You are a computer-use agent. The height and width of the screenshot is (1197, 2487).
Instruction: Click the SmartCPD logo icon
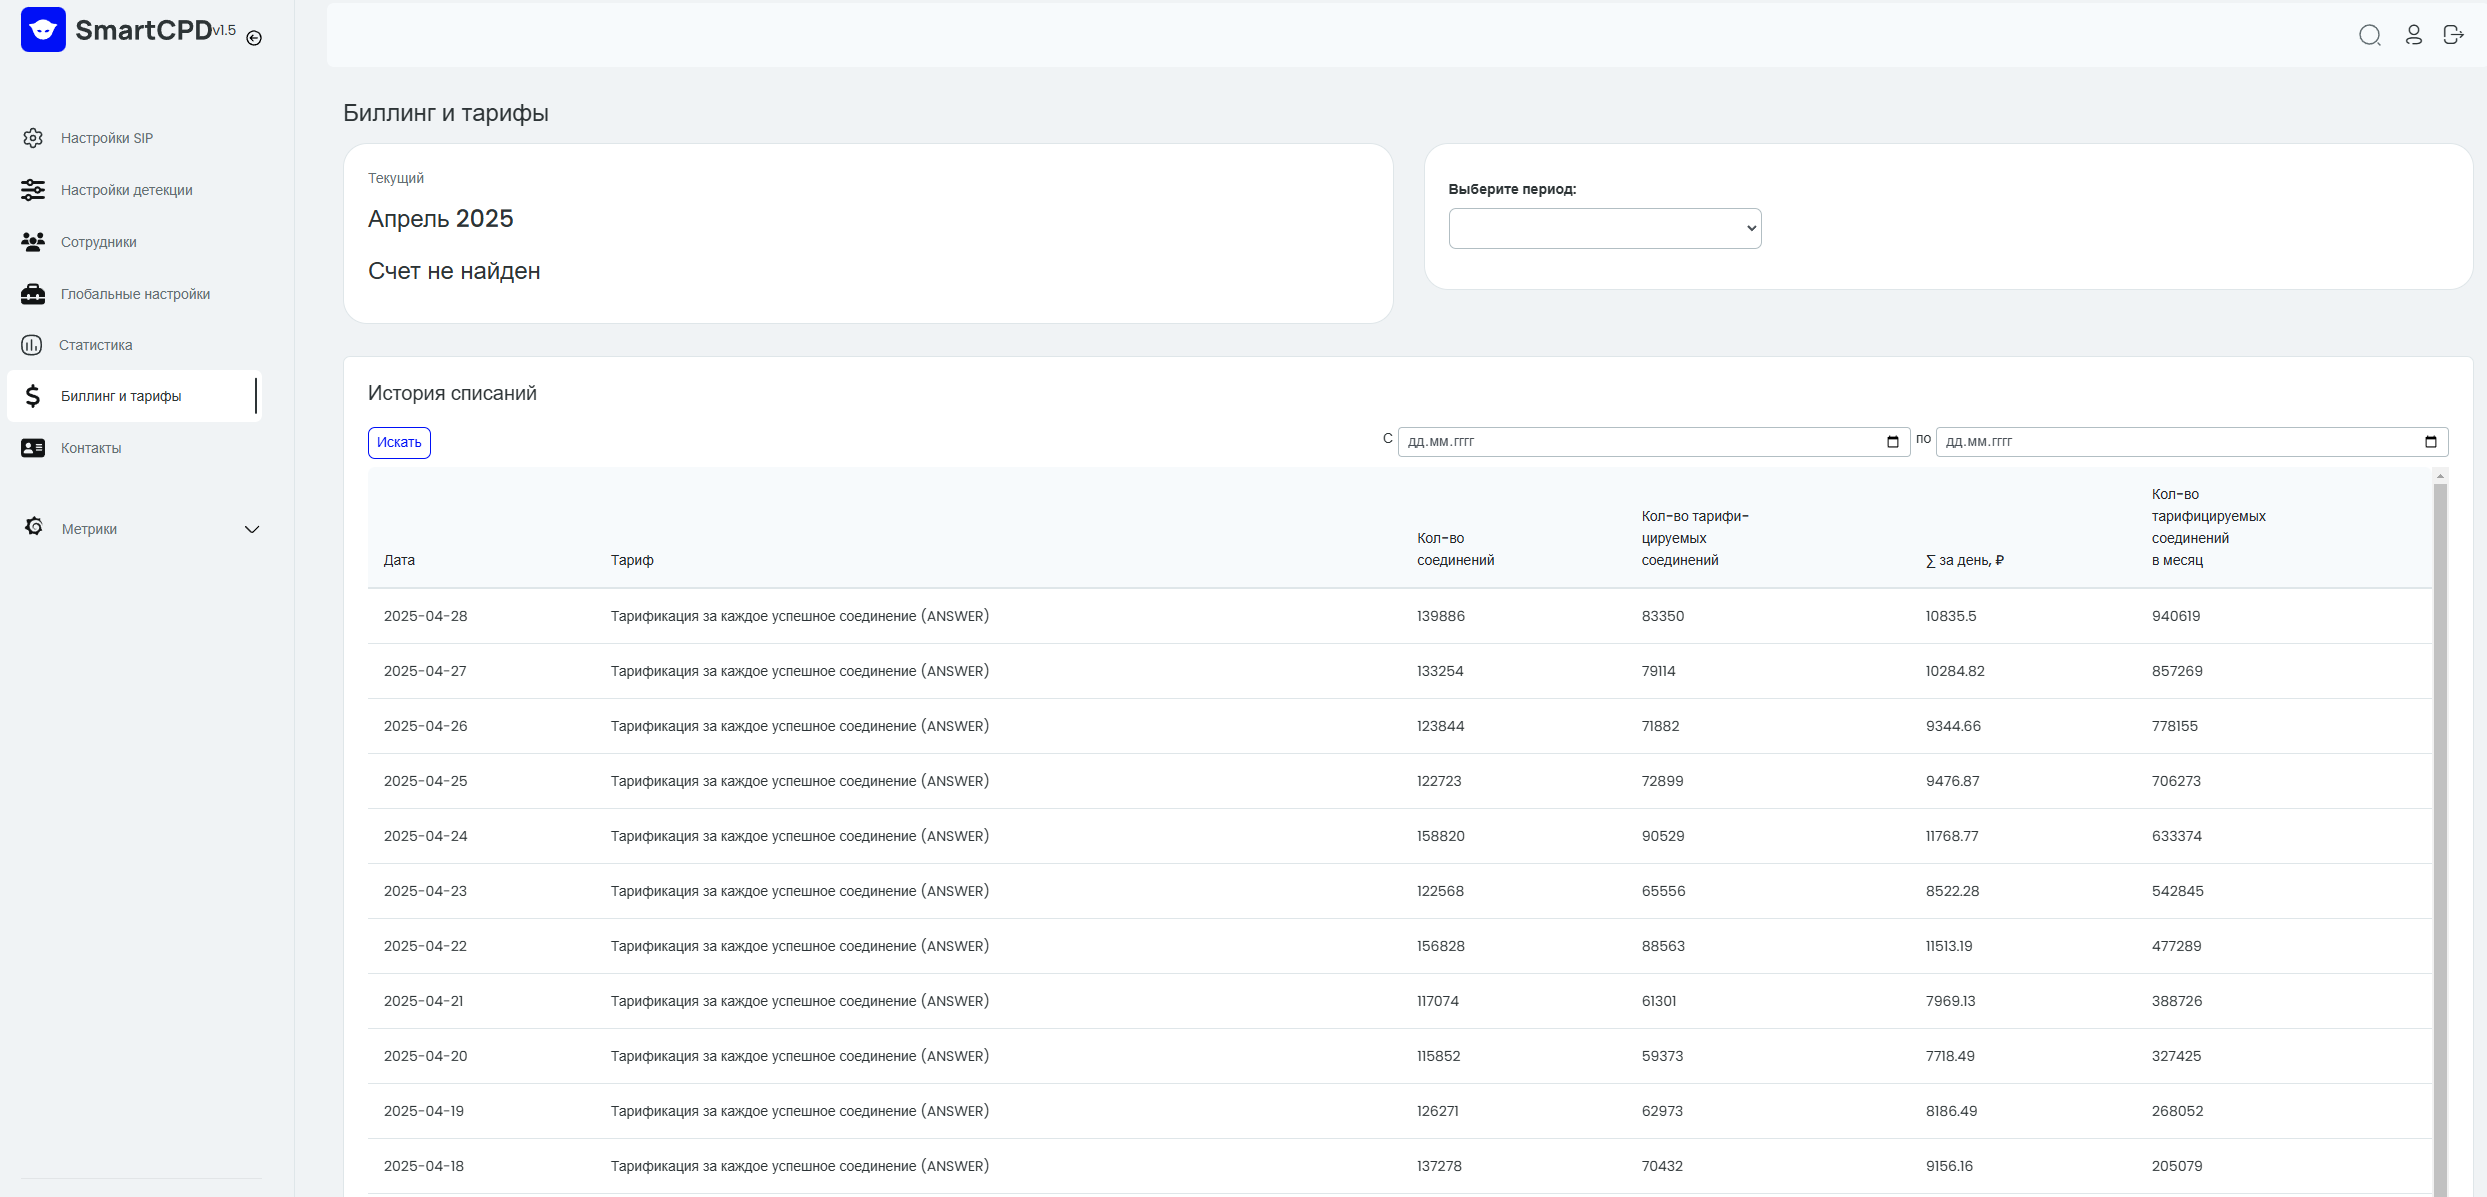(43, 30)
